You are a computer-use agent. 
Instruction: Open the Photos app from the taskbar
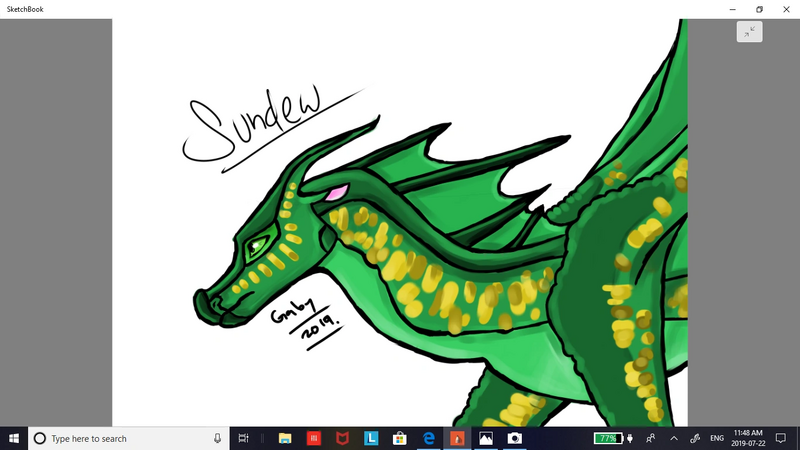tap(486, 438)
